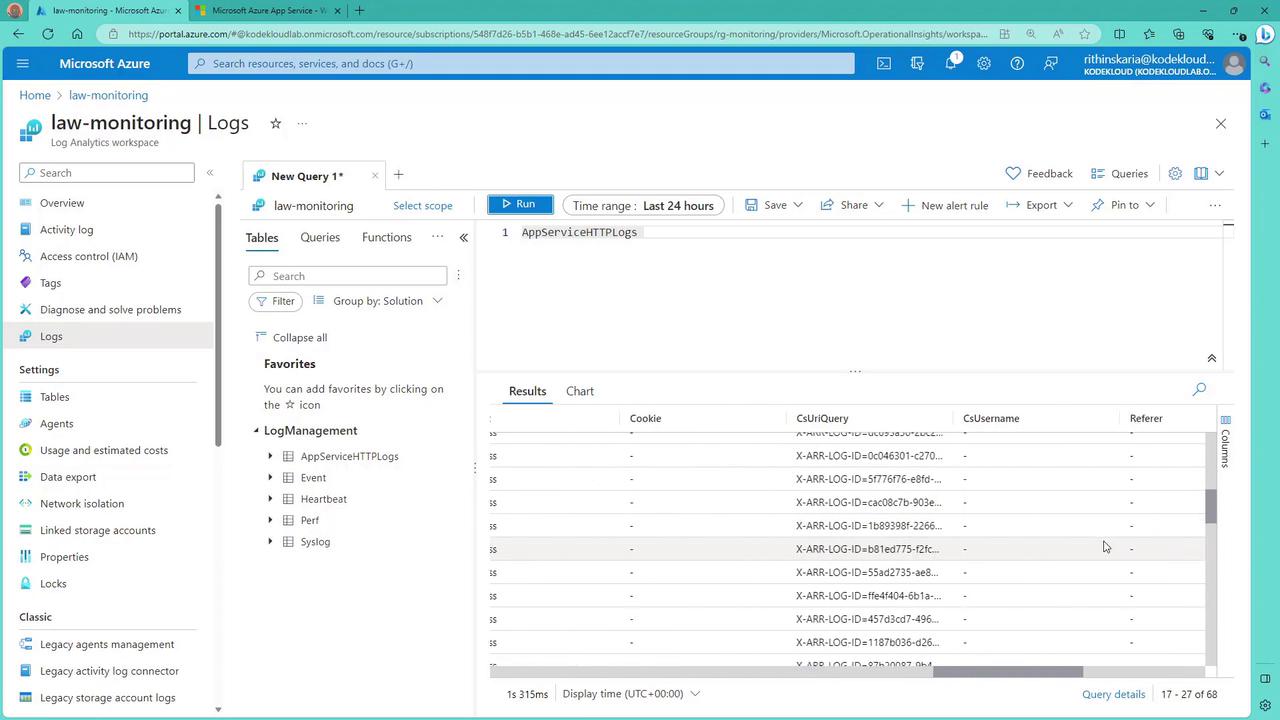This screenshot has width=1280, height=720.
Task: Open portal settings gear in header
Action: click(x=984, y=63)
